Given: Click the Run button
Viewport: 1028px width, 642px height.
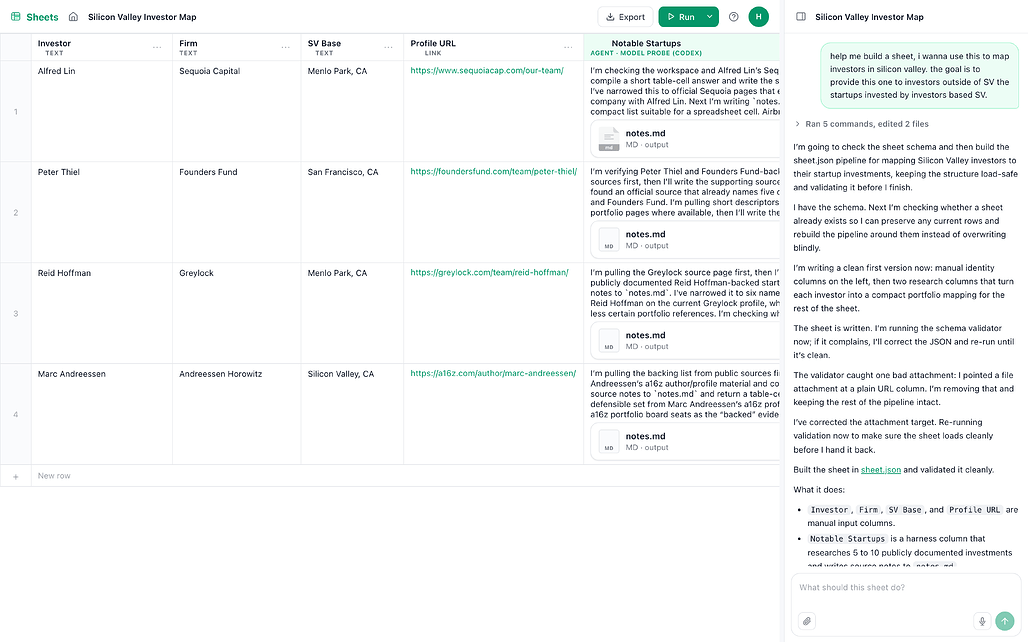Looking at the screenshot, I should [x=681, y=17].
